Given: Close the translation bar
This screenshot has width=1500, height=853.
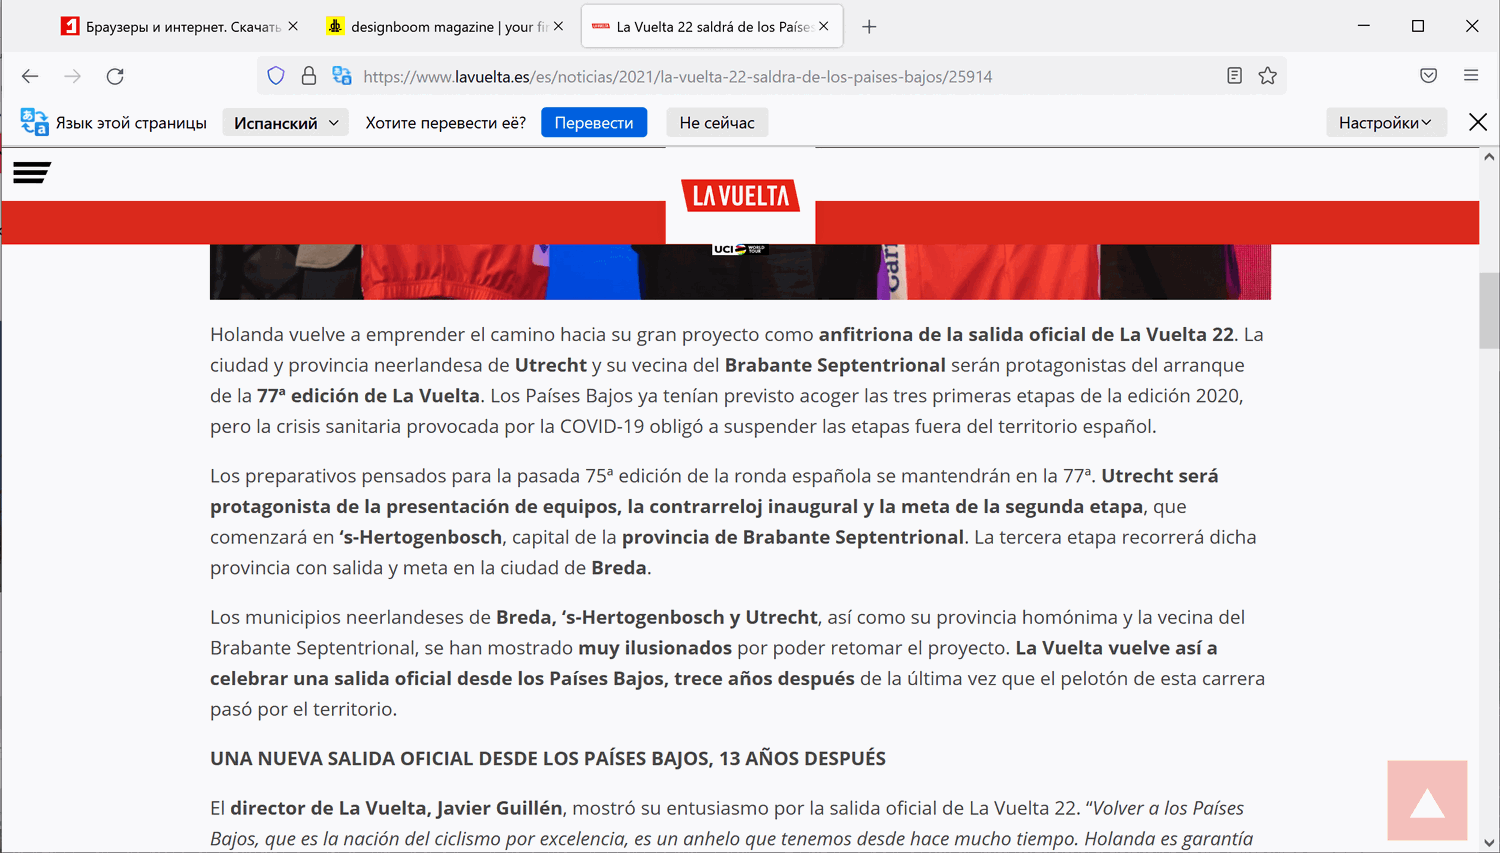Looking at the screenshot, I should pos(1478,122).
